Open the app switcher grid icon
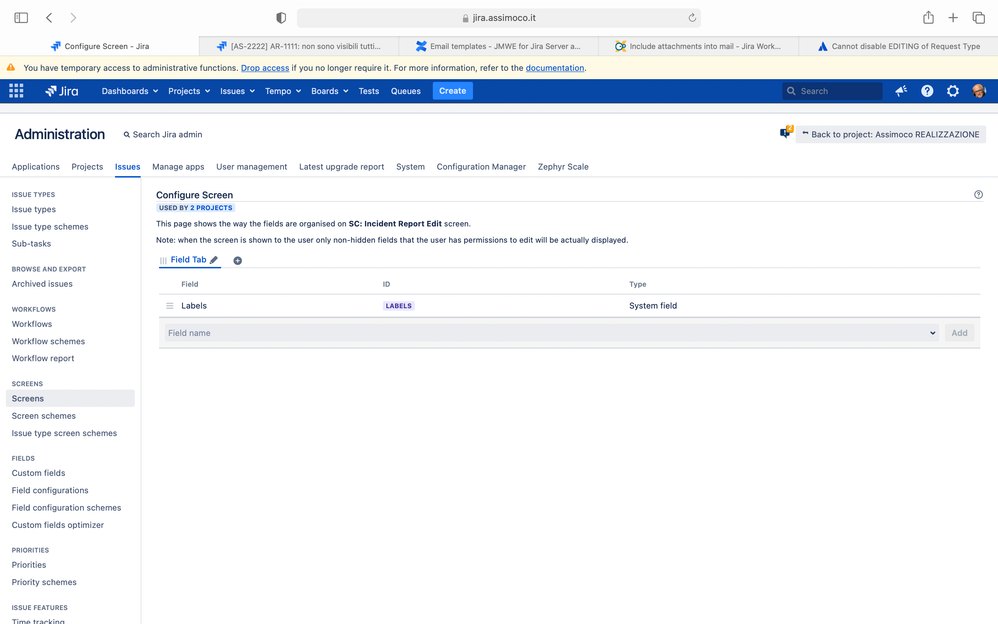This screenshot has width=998, height=624. pos(15,90)
